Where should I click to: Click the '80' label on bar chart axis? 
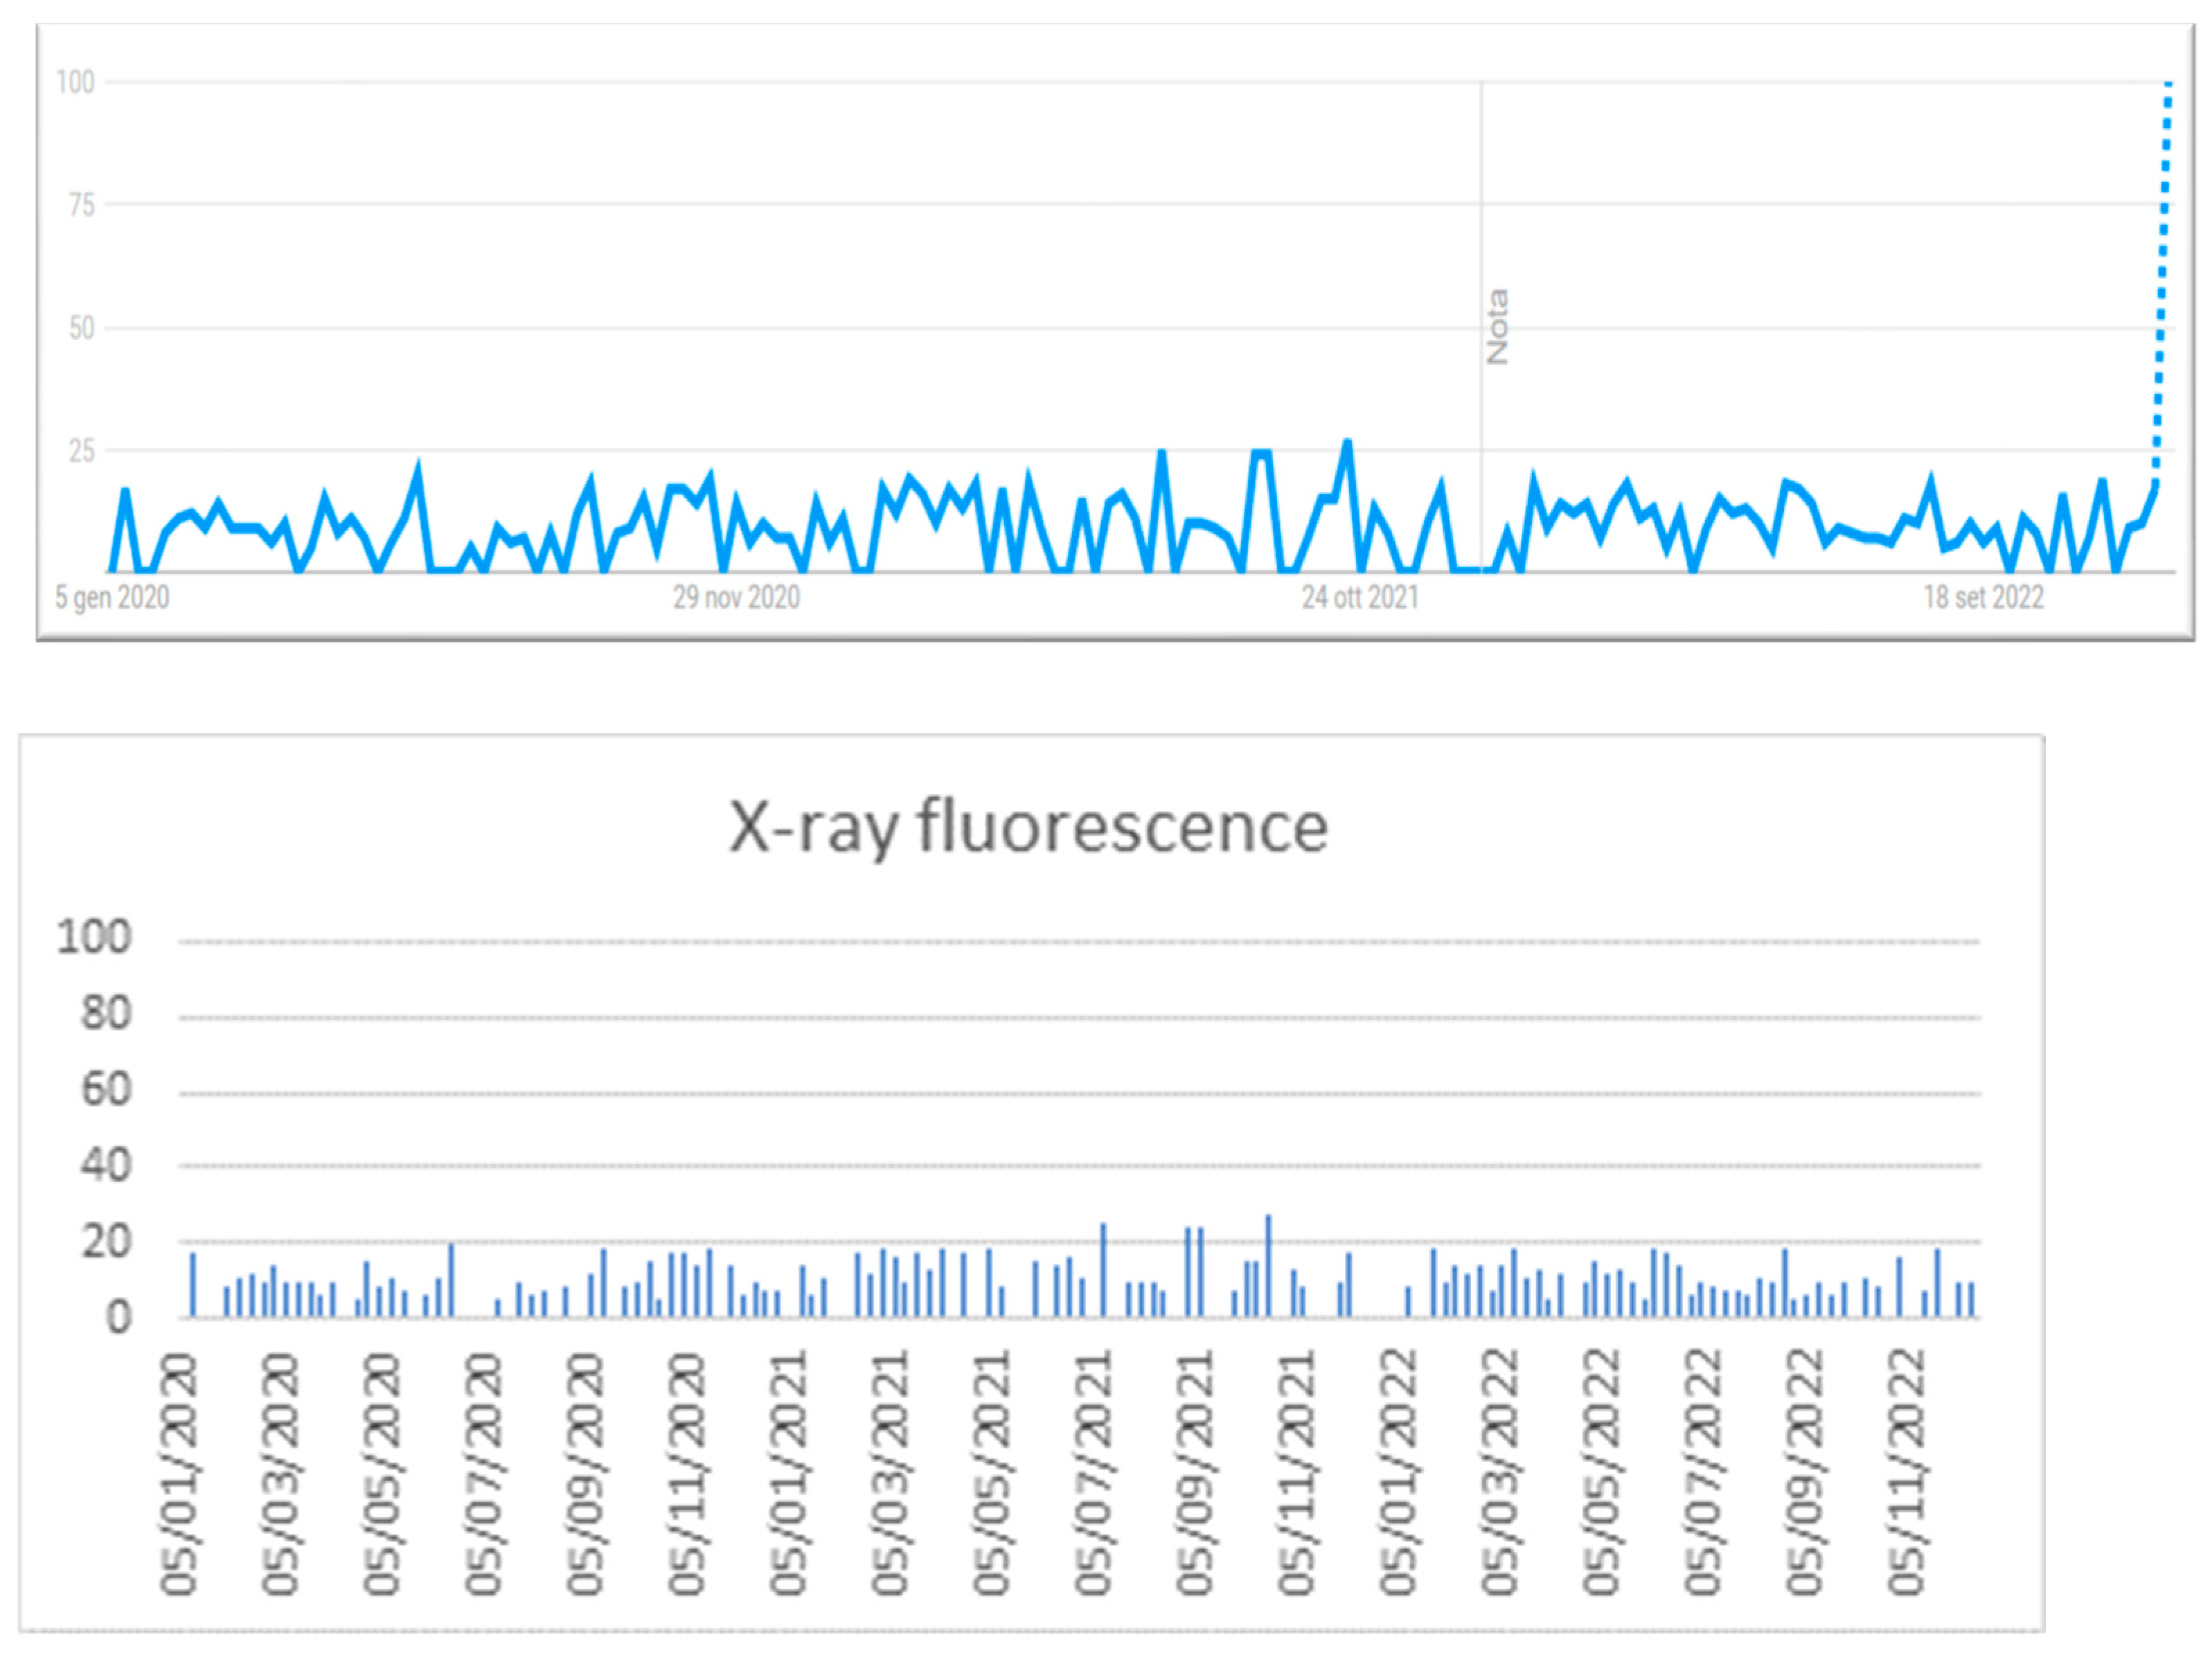pos(106,1014)
